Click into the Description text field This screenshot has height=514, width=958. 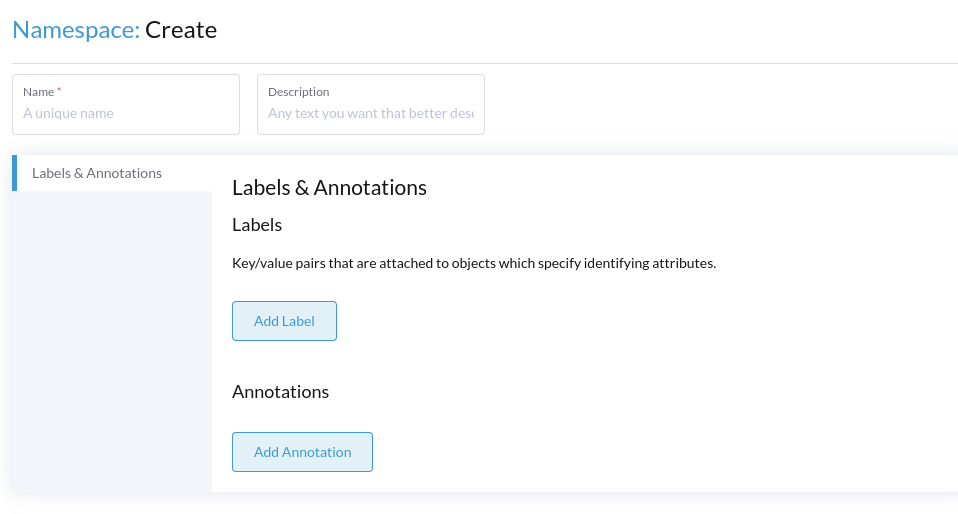point(371,114)
